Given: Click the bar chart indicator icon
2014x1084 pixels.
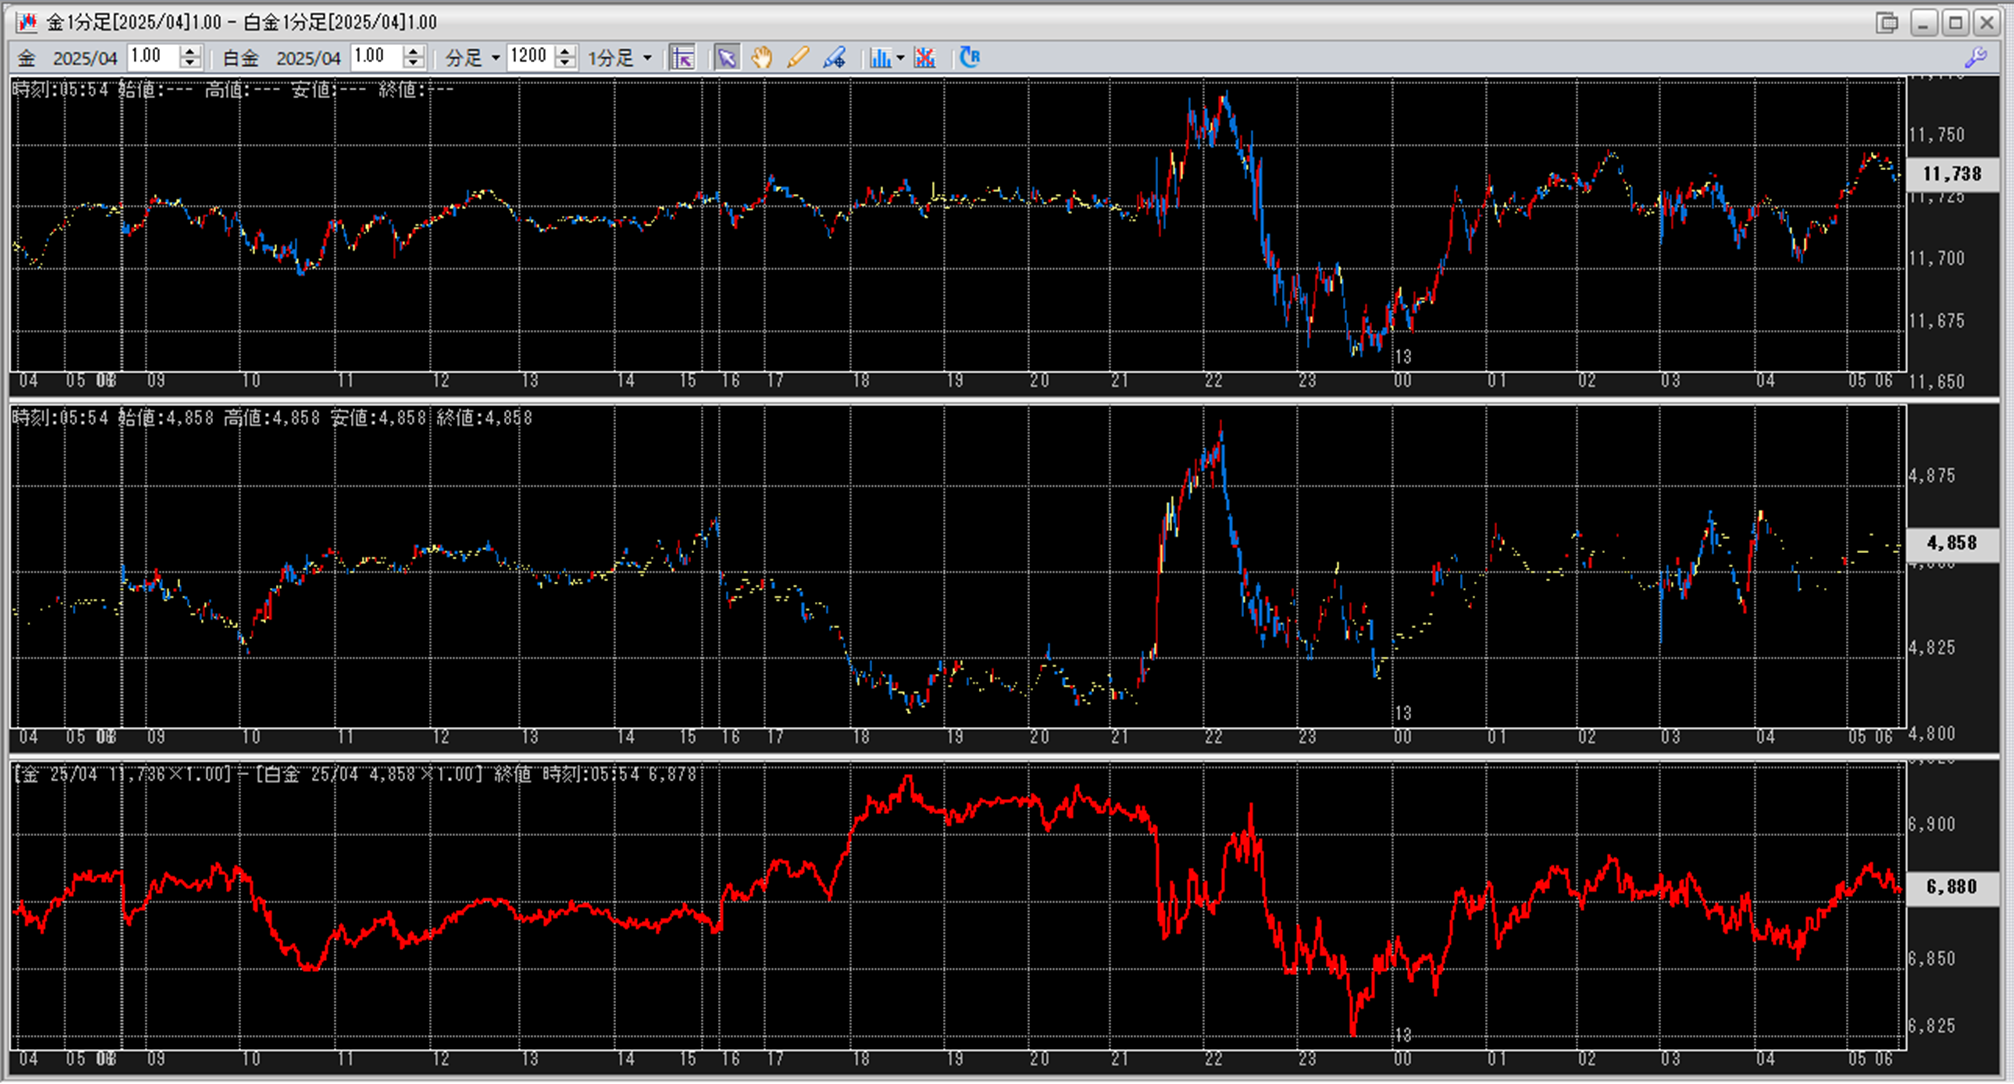Looking at the screenshot, I should coord(879,57).
